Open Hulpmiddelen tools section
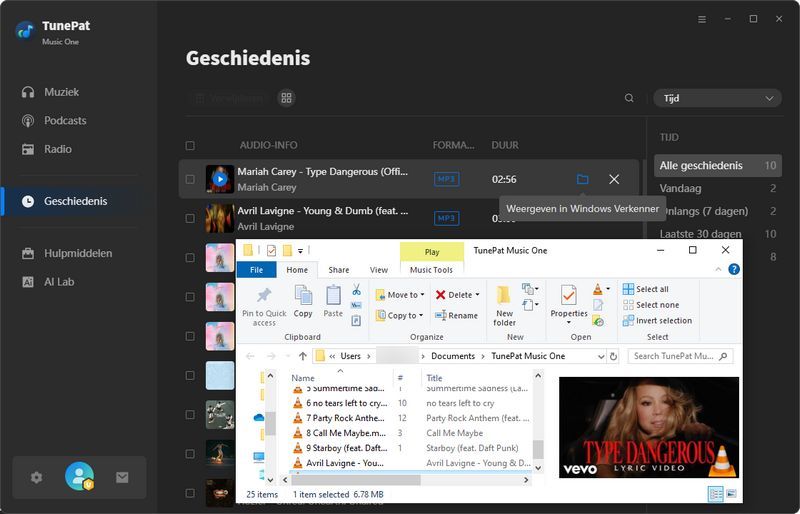This screenshot has height=514, width=800. tap(67, 253)
